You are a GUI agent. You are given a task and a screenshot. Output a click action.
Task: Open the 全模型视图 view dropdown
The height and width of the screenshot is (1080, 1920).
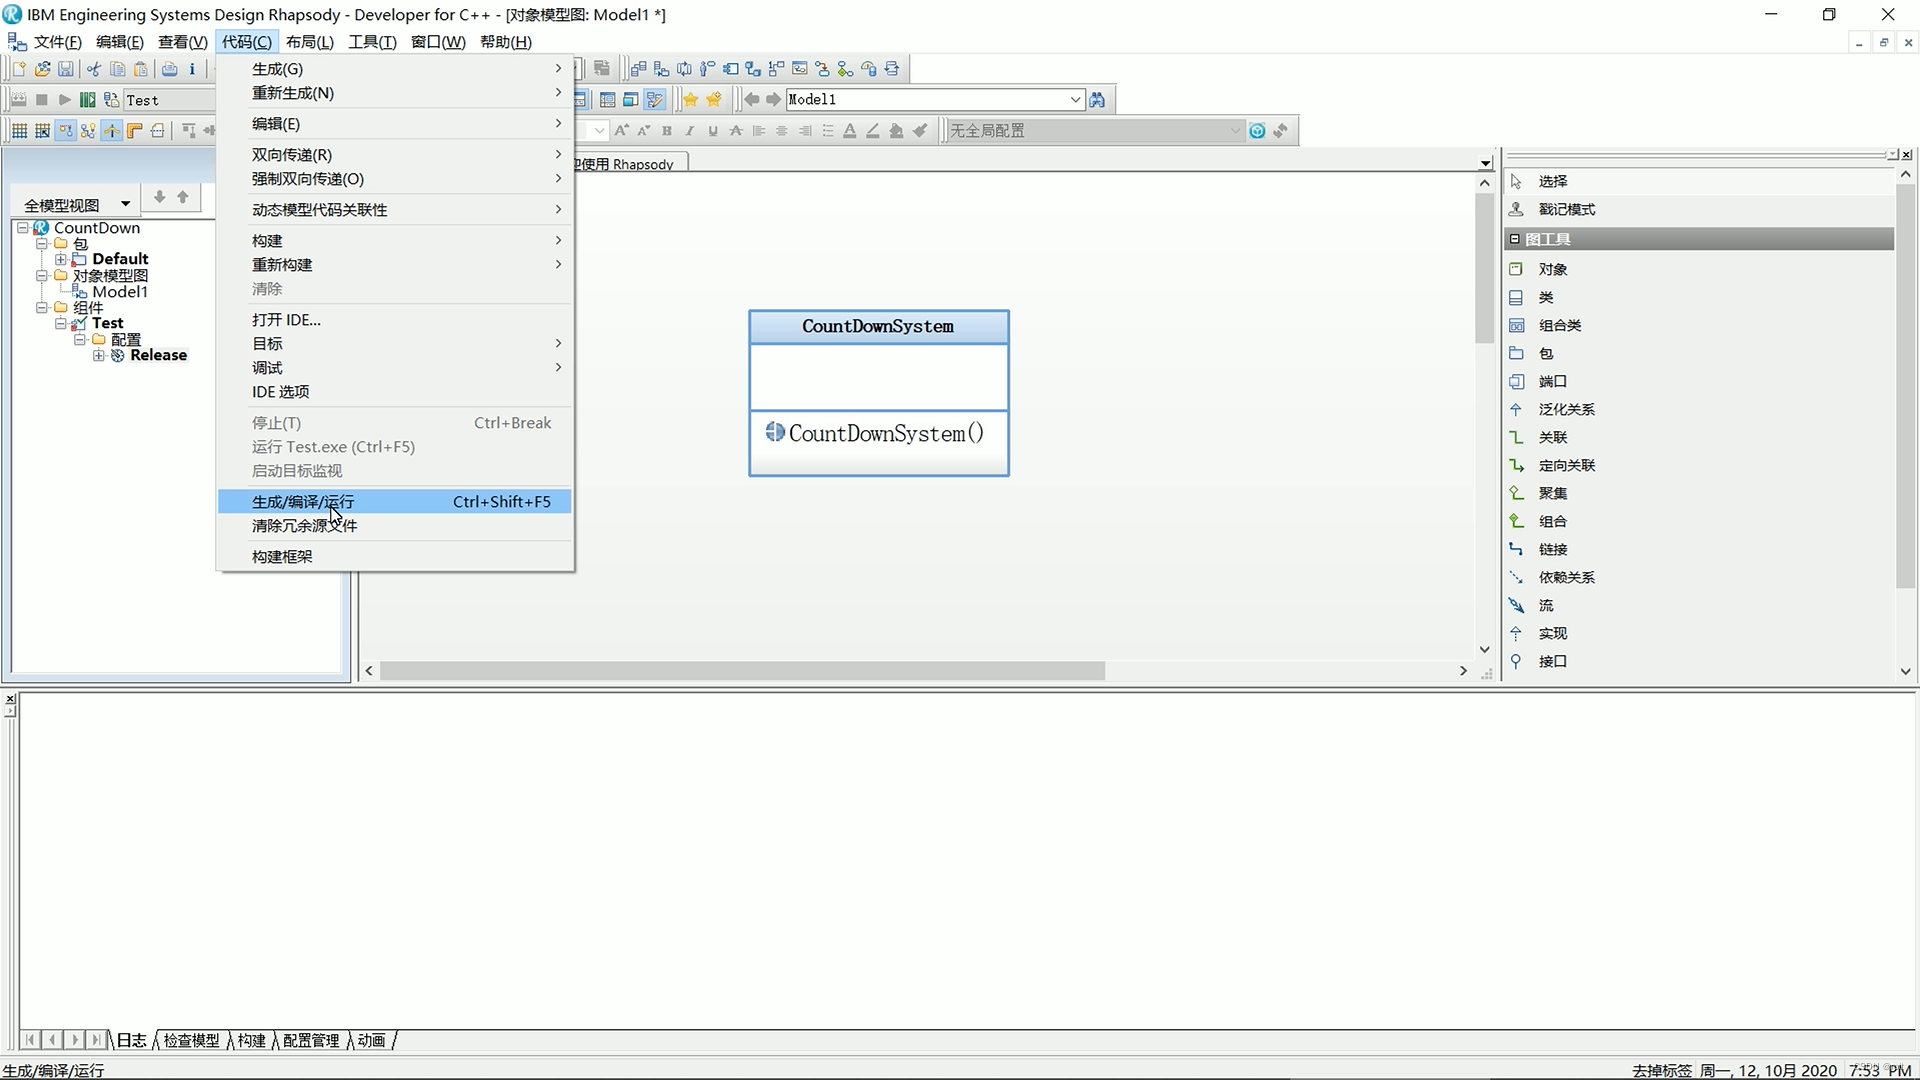(125, 204)
